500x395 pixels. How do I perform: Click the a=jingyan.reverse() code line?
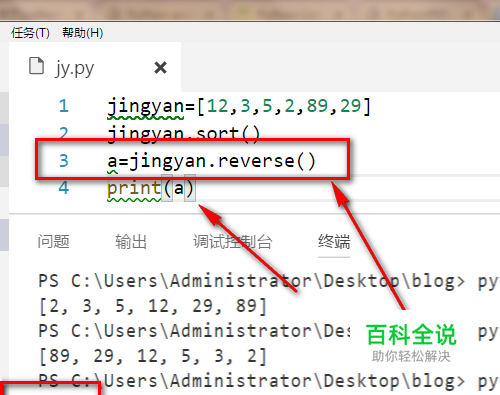pyautogui.click(x=211, y=161)
